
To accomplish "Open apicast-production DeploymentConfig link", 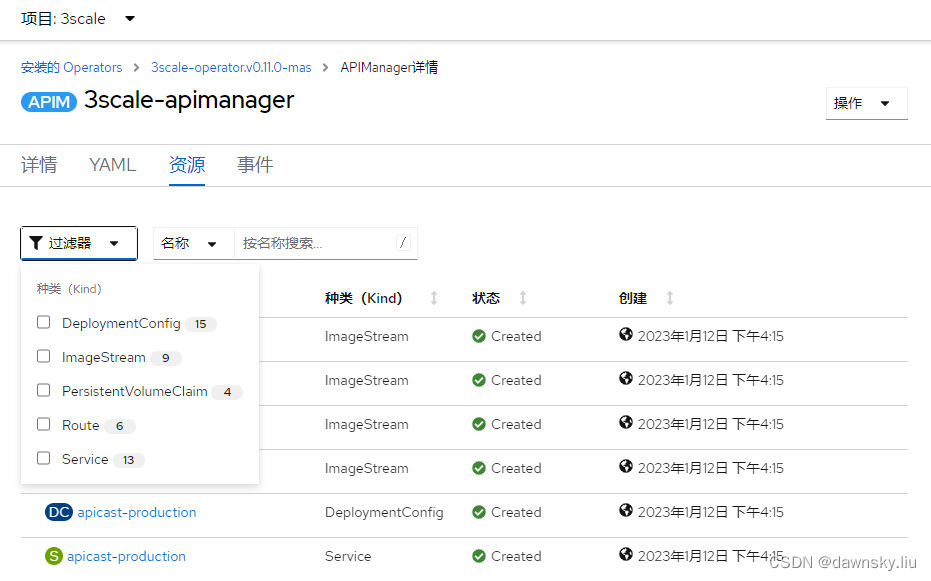I will [x=137, y=512].
